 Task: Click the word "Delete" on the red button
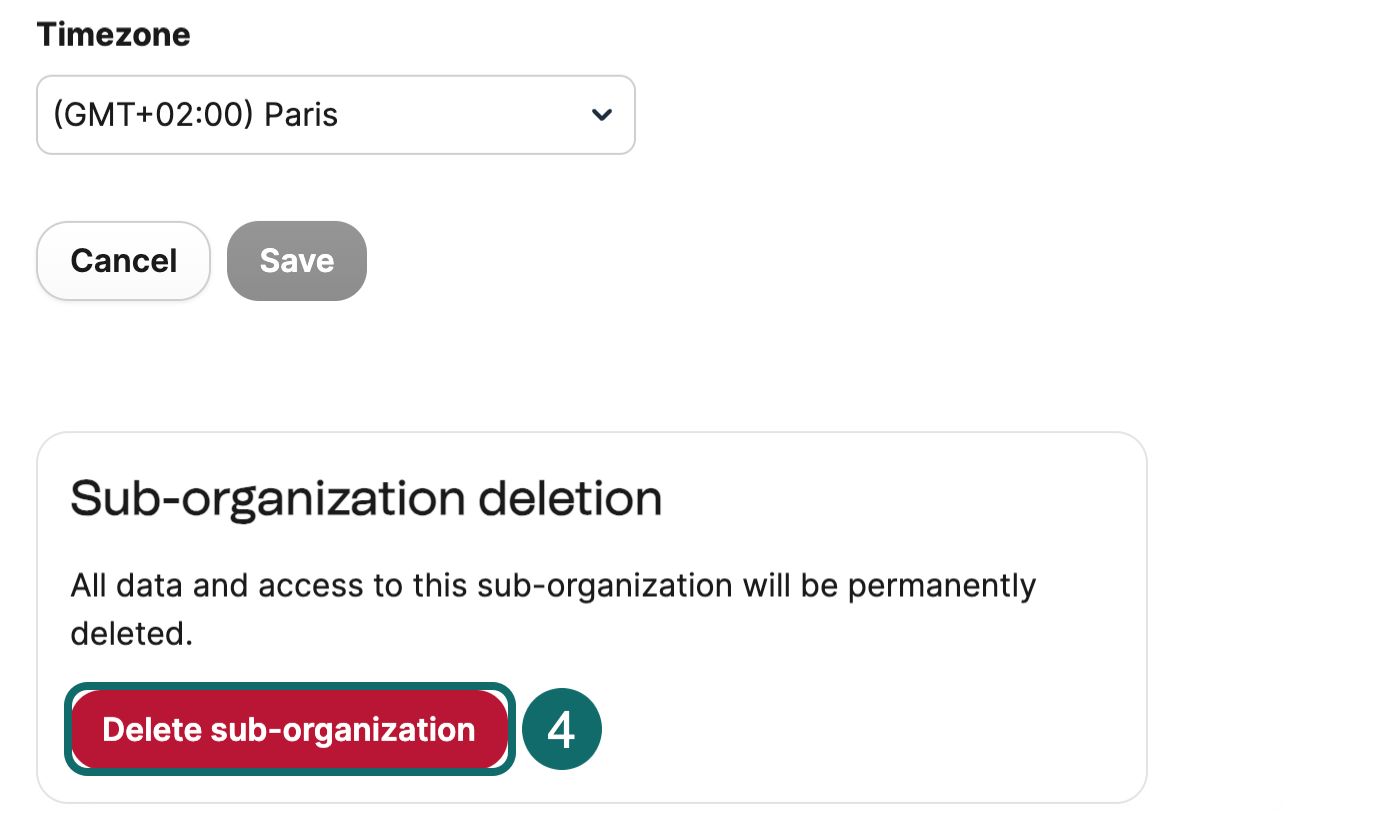(152, 729)
